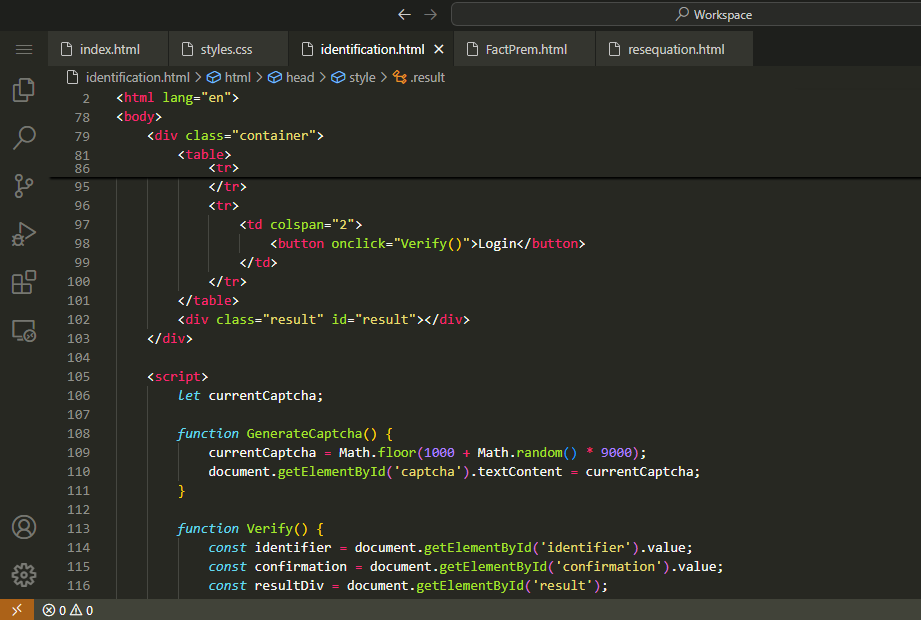
Task: Click the Workspace search box
Action: click(685, 14)
